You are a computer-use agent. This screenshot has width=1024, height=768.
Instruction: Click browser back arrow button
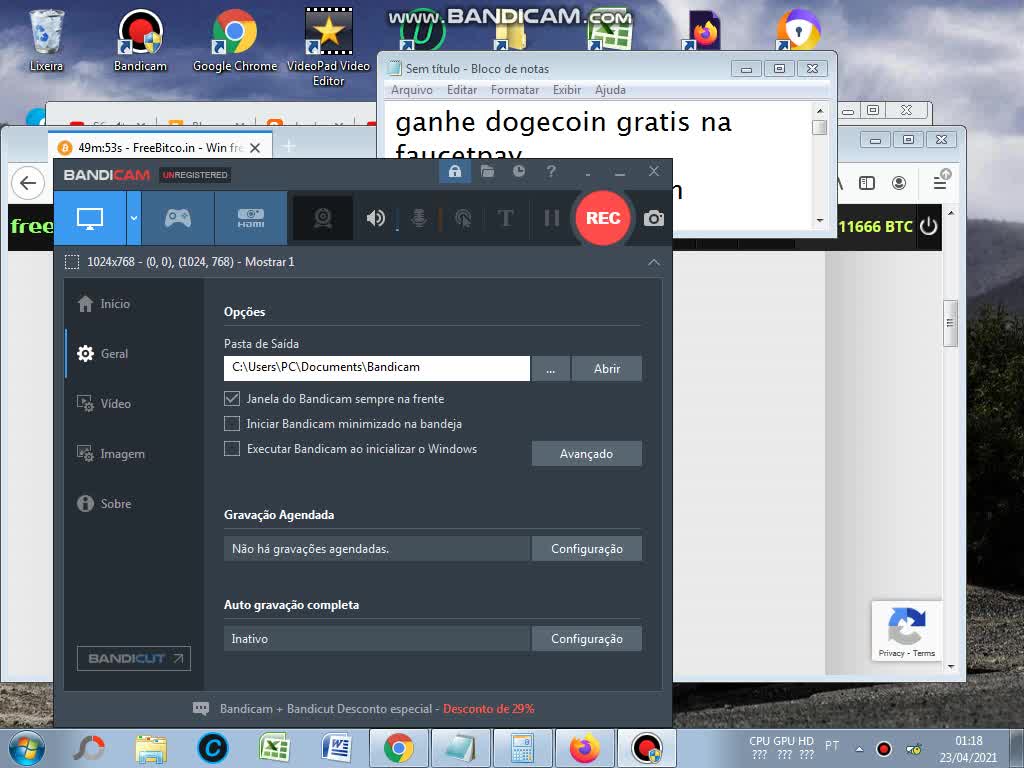point(28,183)
